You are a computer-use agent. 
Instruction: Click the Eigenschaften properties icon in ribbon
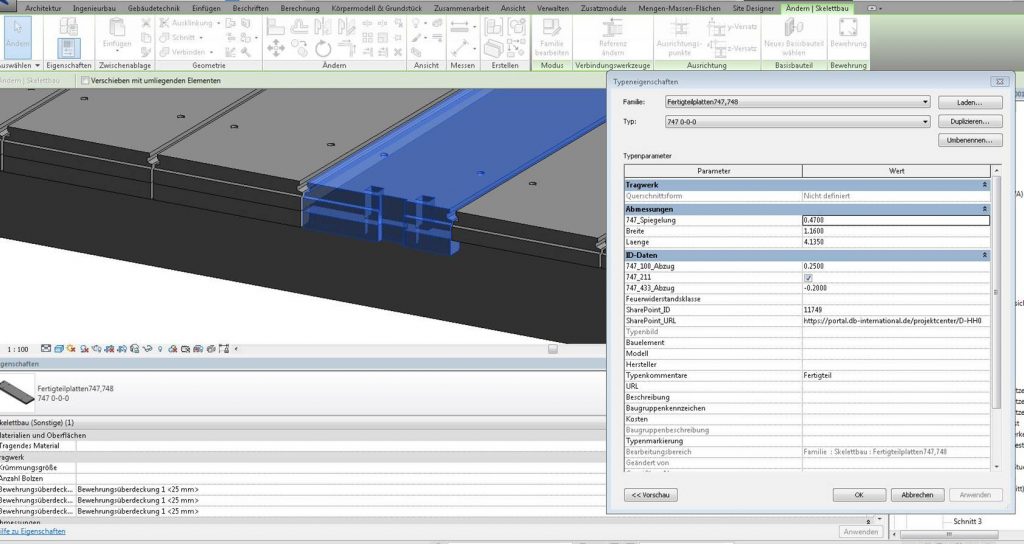68,47
